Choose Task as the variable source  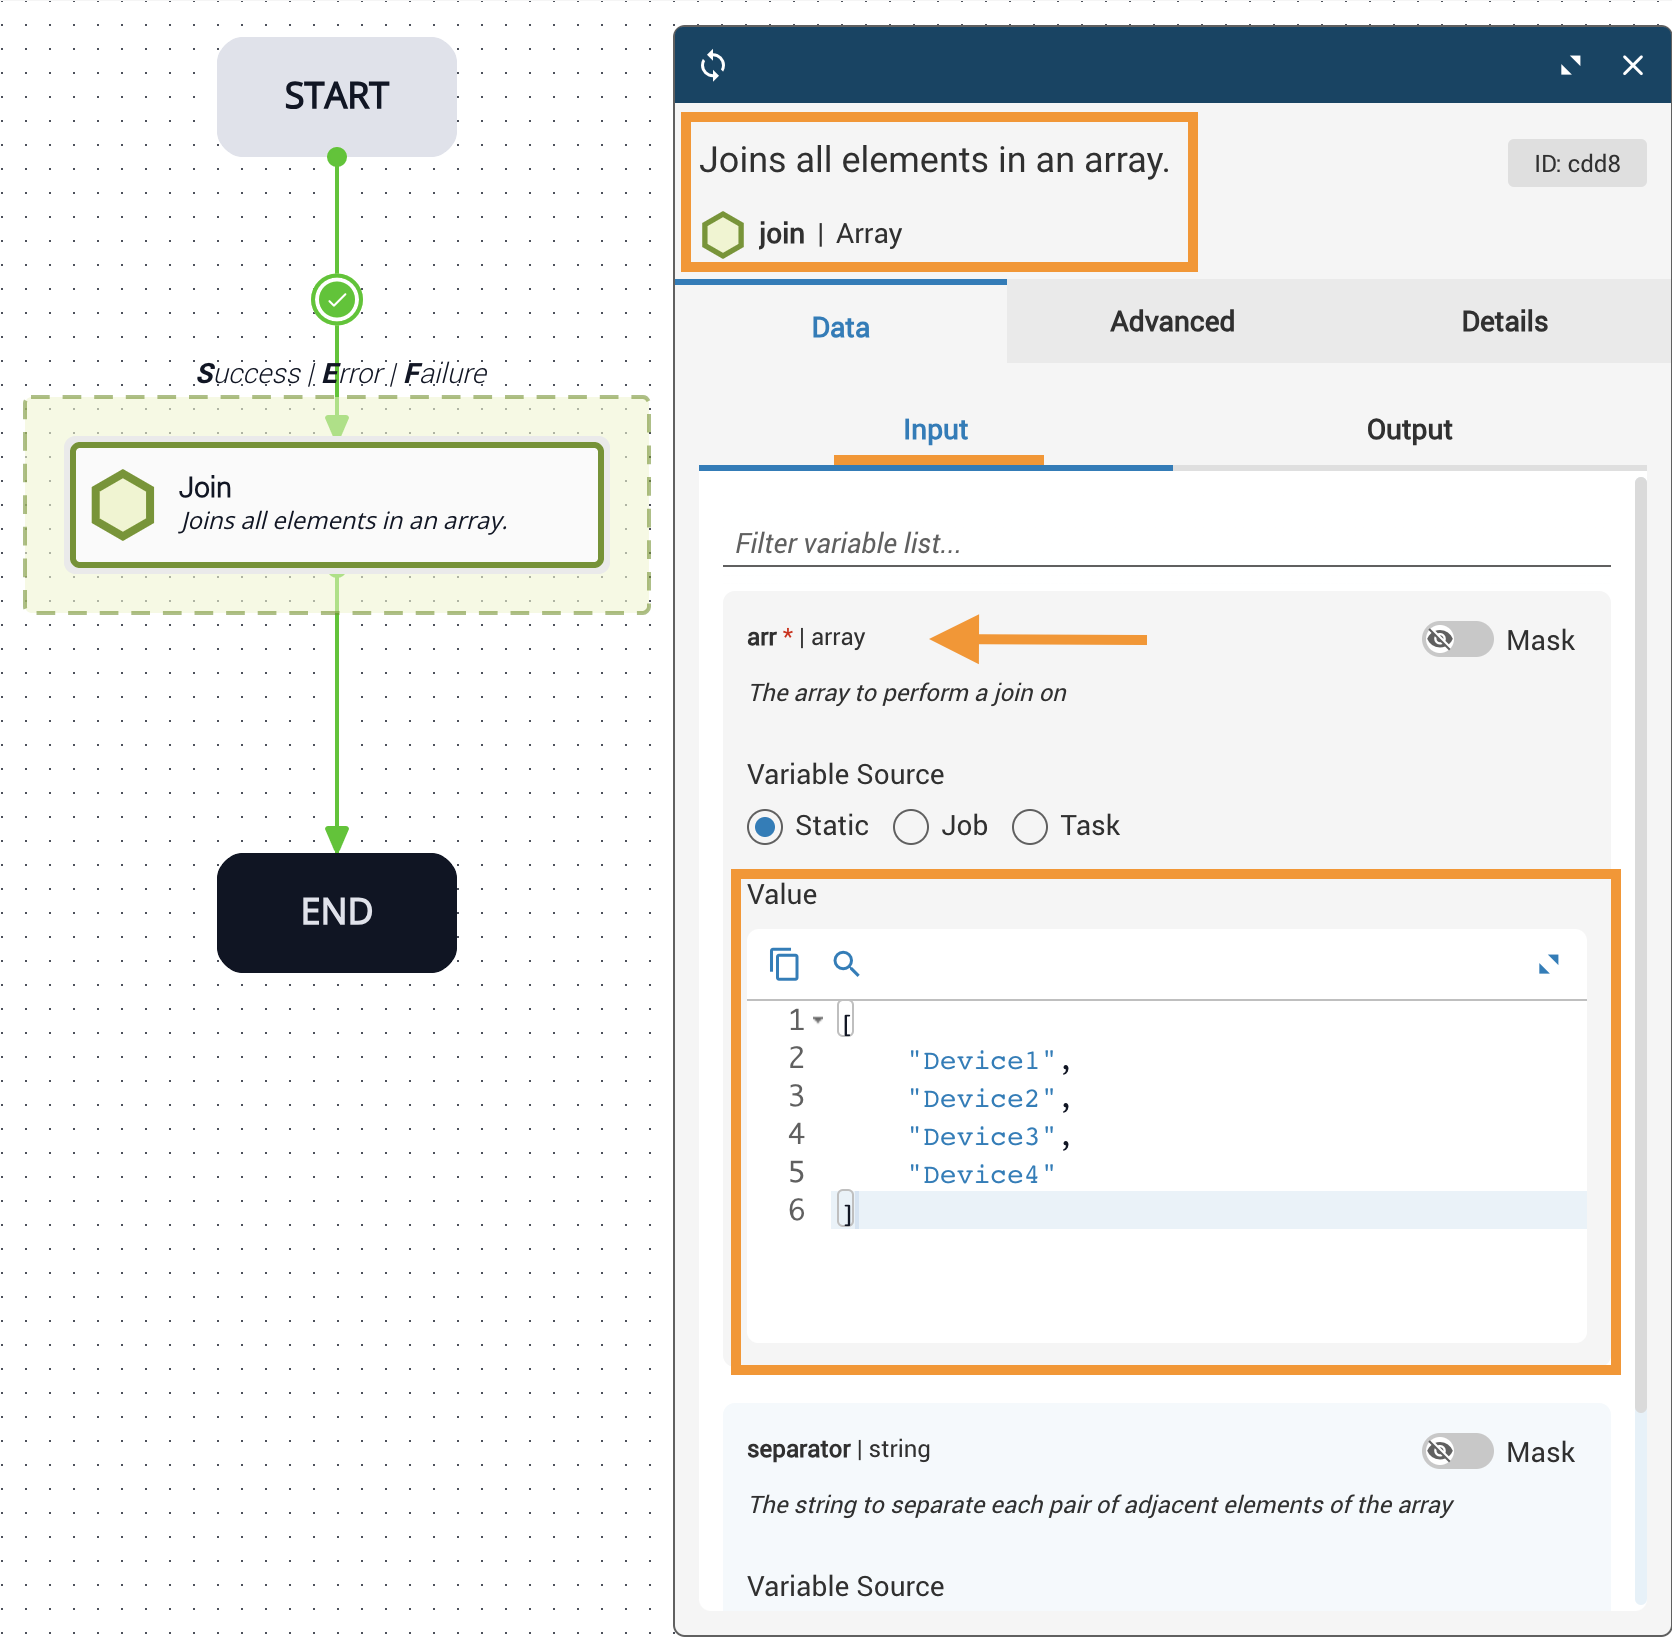[1030, 827]
